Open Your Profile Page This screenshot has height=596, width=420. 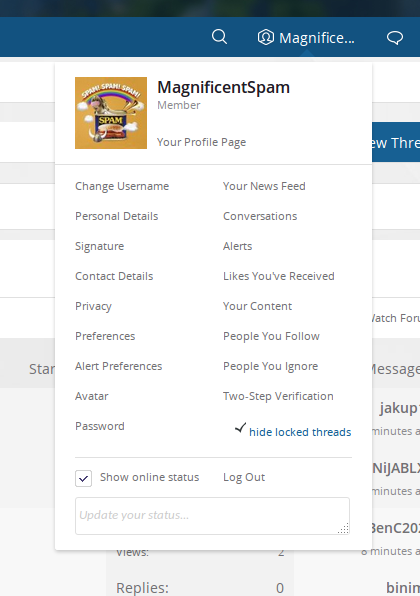click(201, 142)
